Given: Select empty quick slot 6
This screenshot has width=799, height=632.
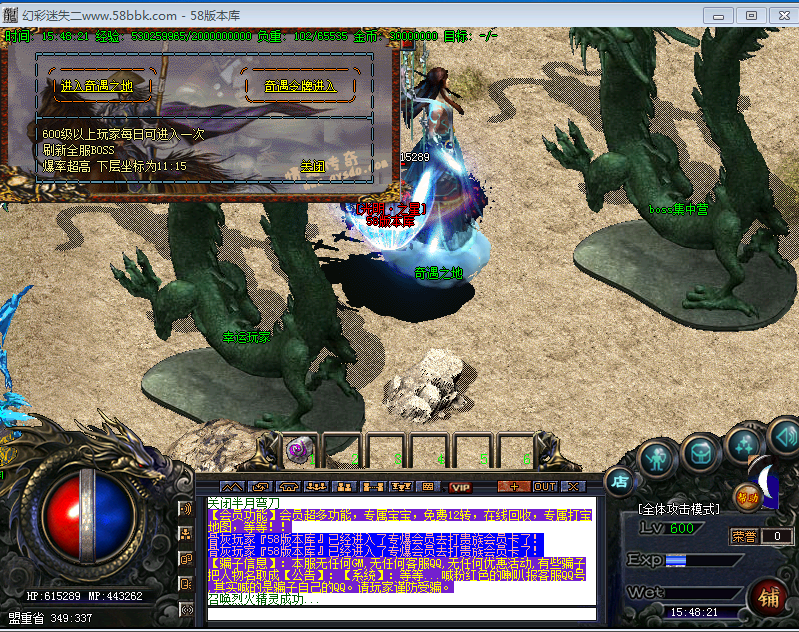Looking at the screenshot, I should tap(516, 450).
